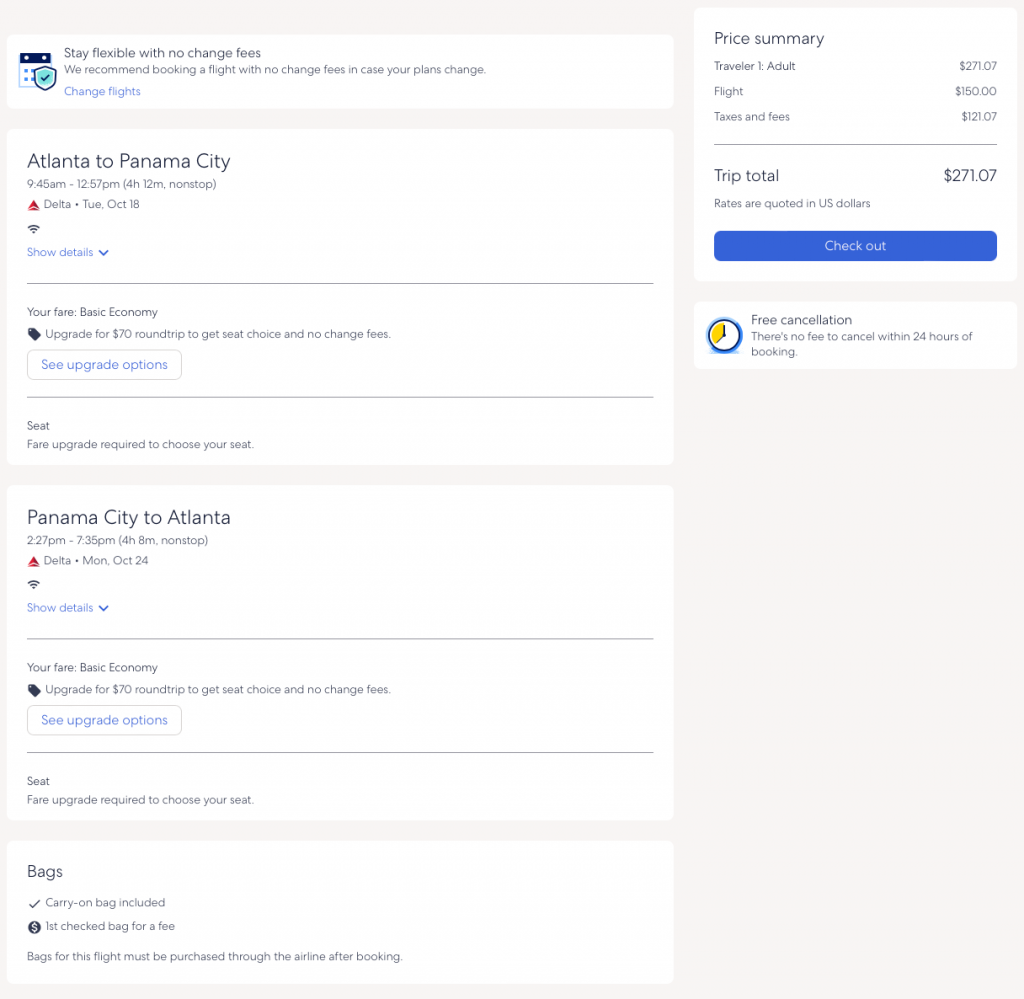Click the Bags section heading
Screen dimensions: 1024x999
(45, 872)
